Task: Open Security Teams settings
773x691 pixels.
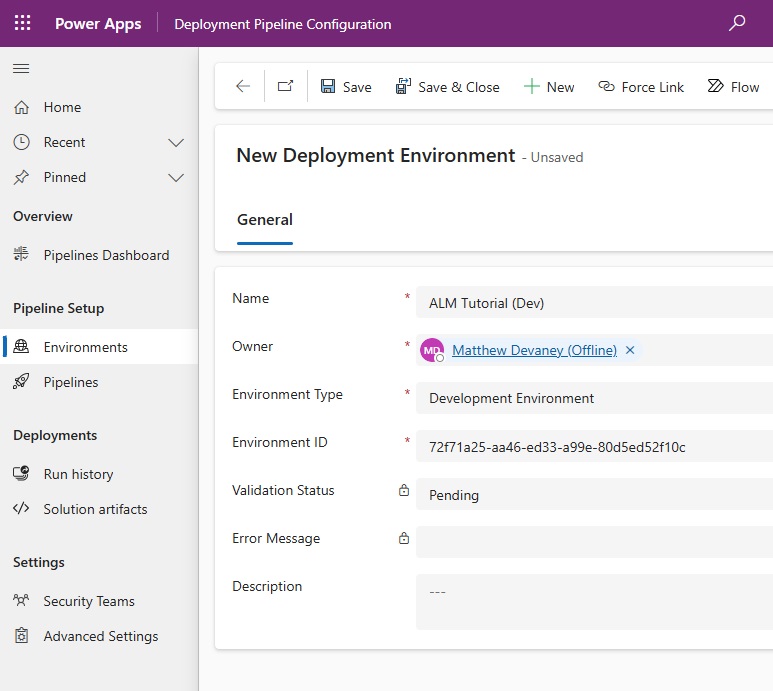Action: [99, 601]
